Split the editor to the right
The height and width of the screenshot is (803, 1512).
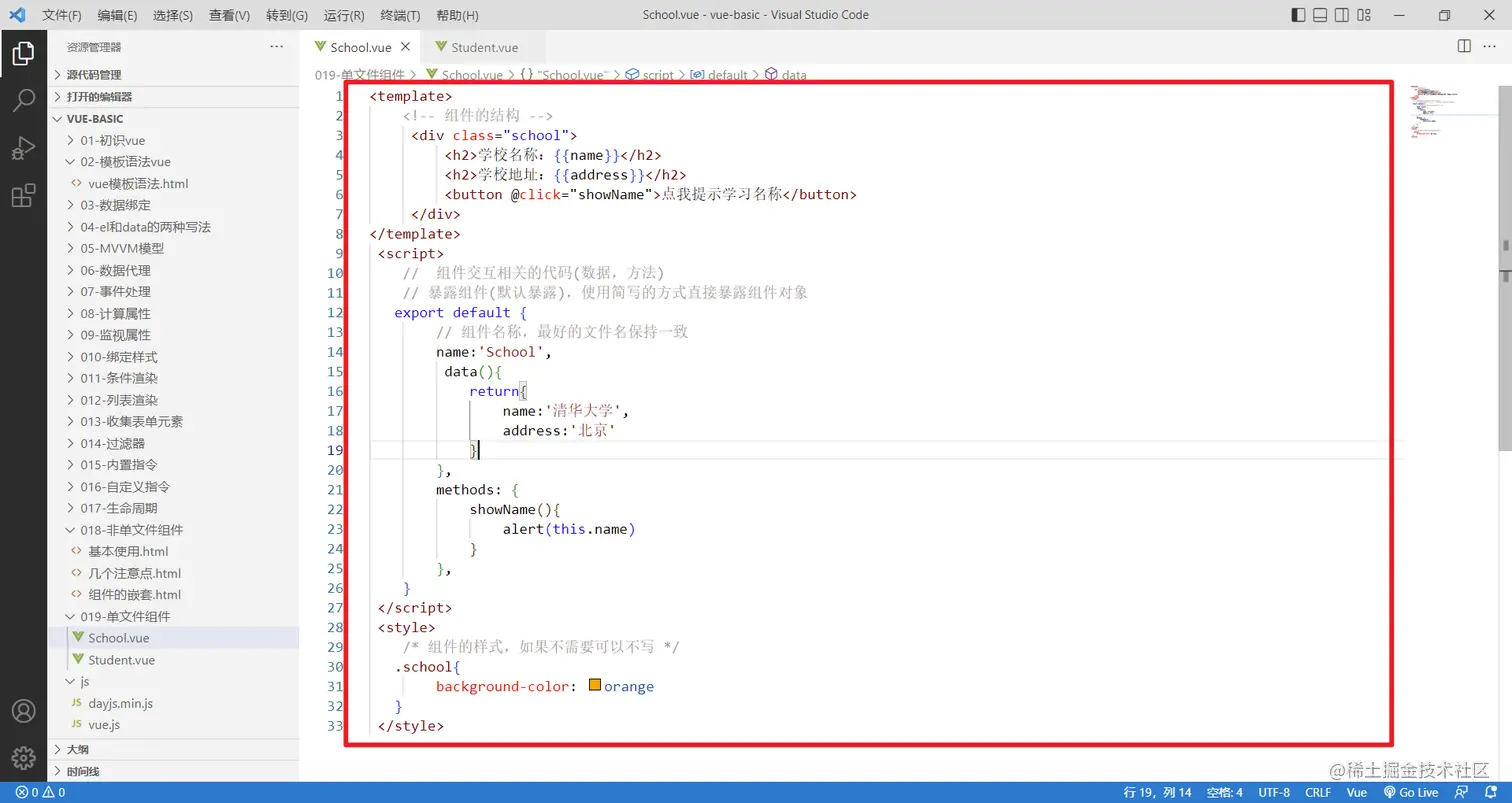tap(1464, 46)
